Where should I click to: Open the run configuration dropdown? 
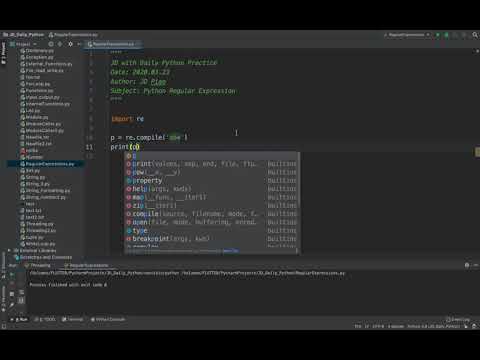(407, 35)
